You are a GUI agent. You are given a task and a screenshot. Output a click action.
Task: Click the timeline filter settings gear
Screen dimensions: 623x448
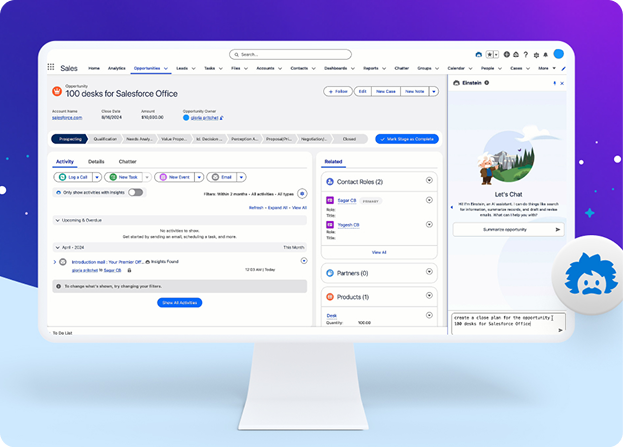[x=302, y=194]
